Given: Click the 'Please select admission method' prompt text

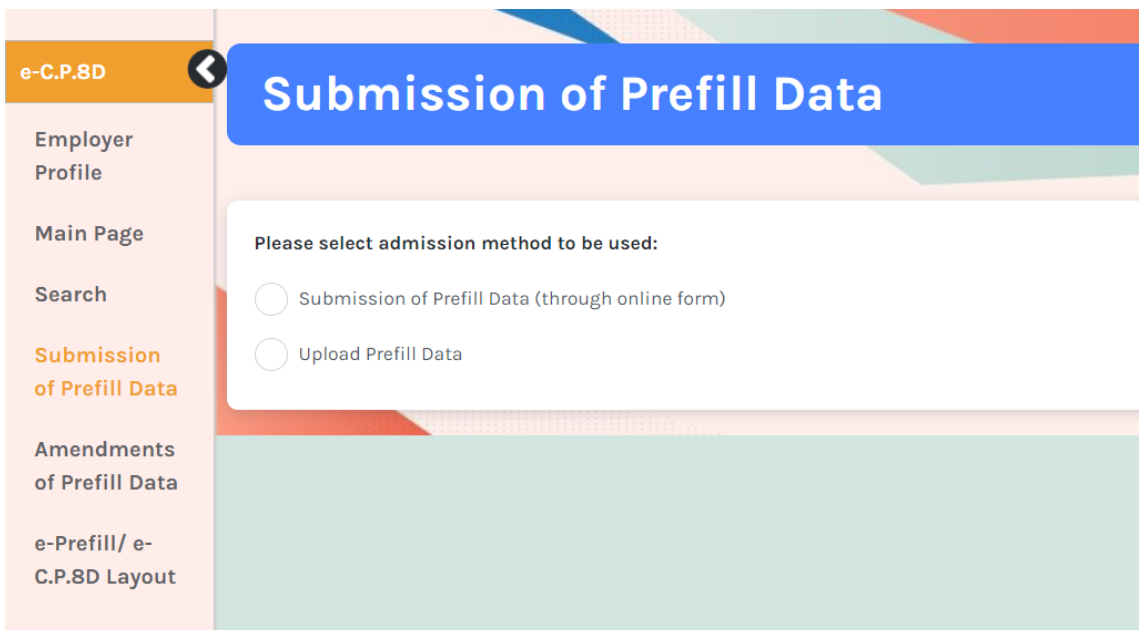Looking at the screenshot, I should click(x=456, y=243).
